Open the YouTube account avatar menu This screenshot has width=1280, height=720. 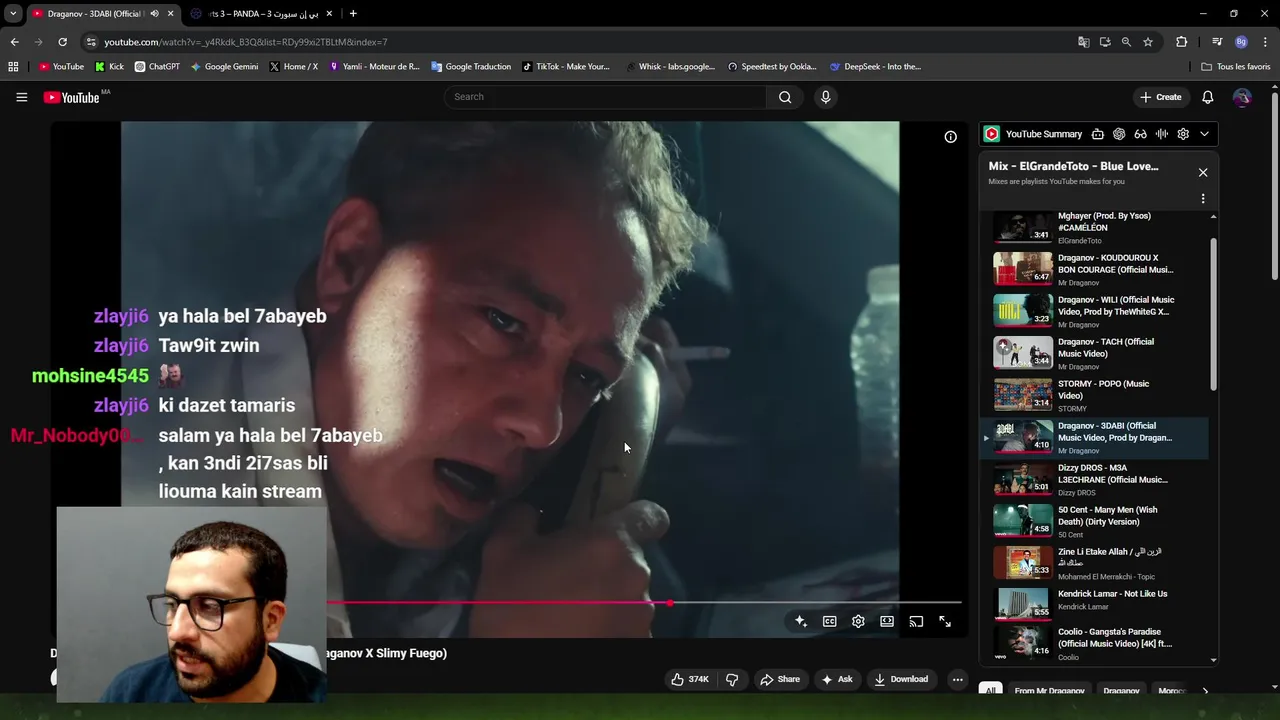1241,97
